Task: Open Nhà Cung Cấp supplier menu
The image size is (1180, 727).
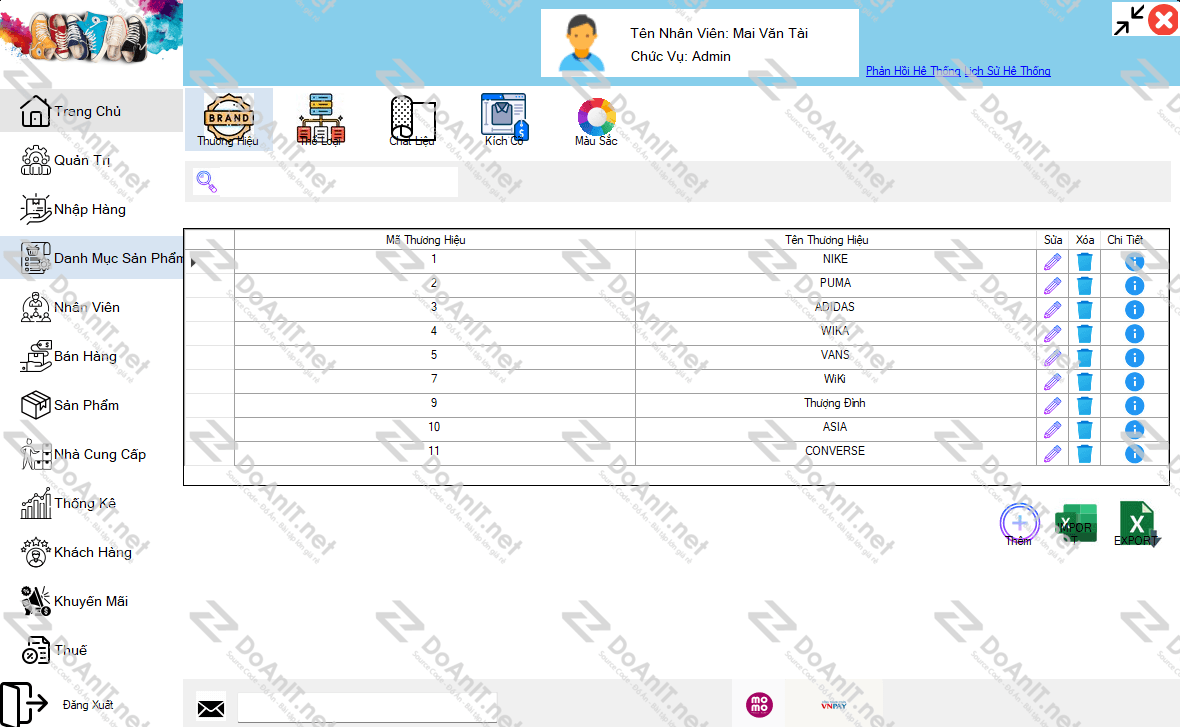Action: click(91, 454)
